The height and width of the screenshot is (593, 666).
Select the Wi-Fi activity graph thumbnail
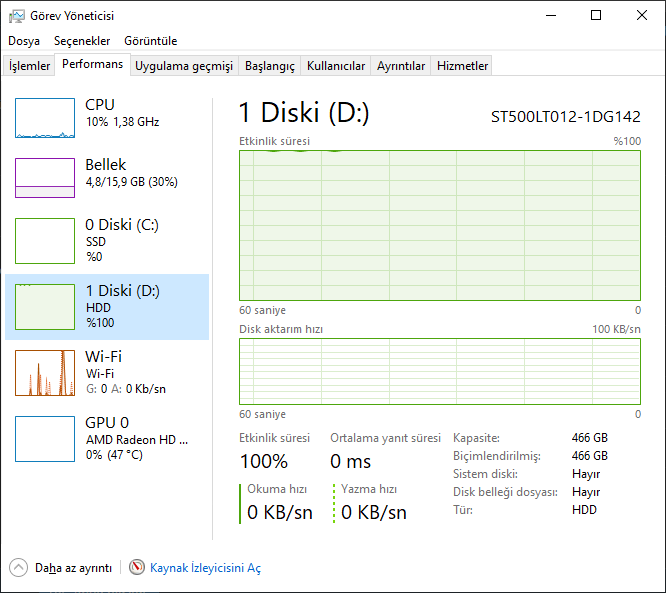[x=45, y=373]
